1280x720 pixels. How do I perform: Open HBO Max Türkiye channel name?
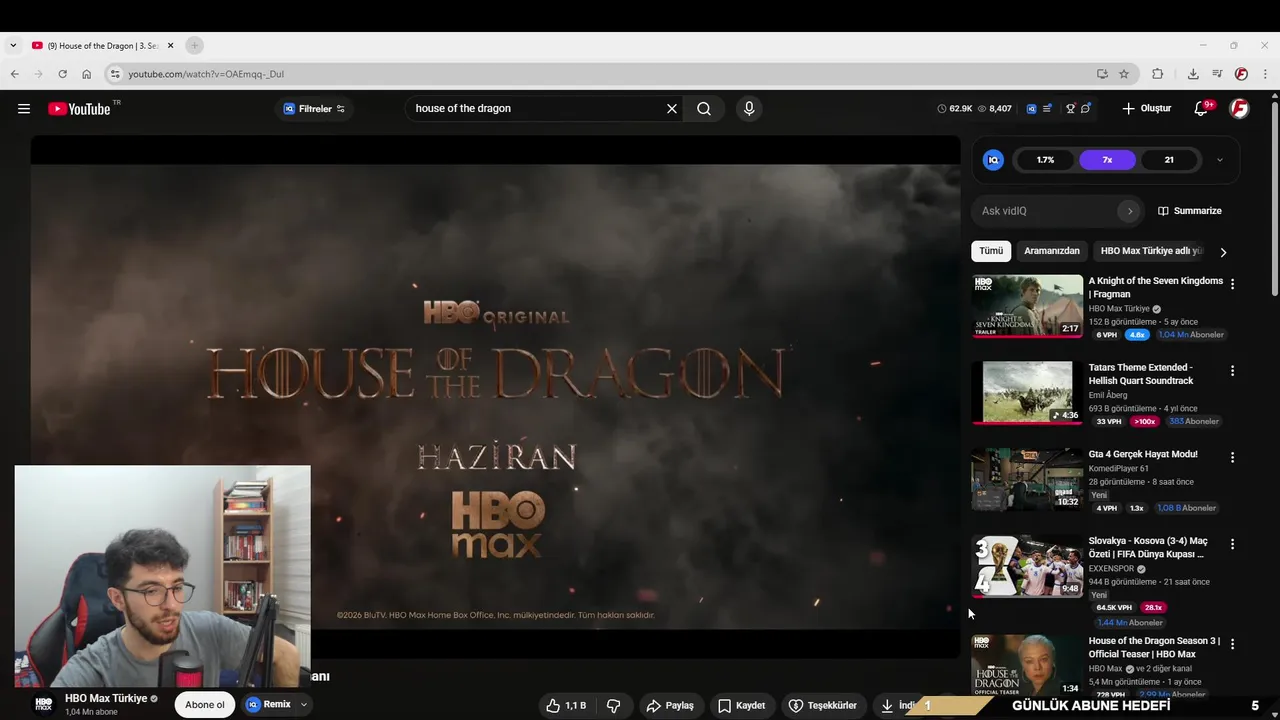(106, 699)
